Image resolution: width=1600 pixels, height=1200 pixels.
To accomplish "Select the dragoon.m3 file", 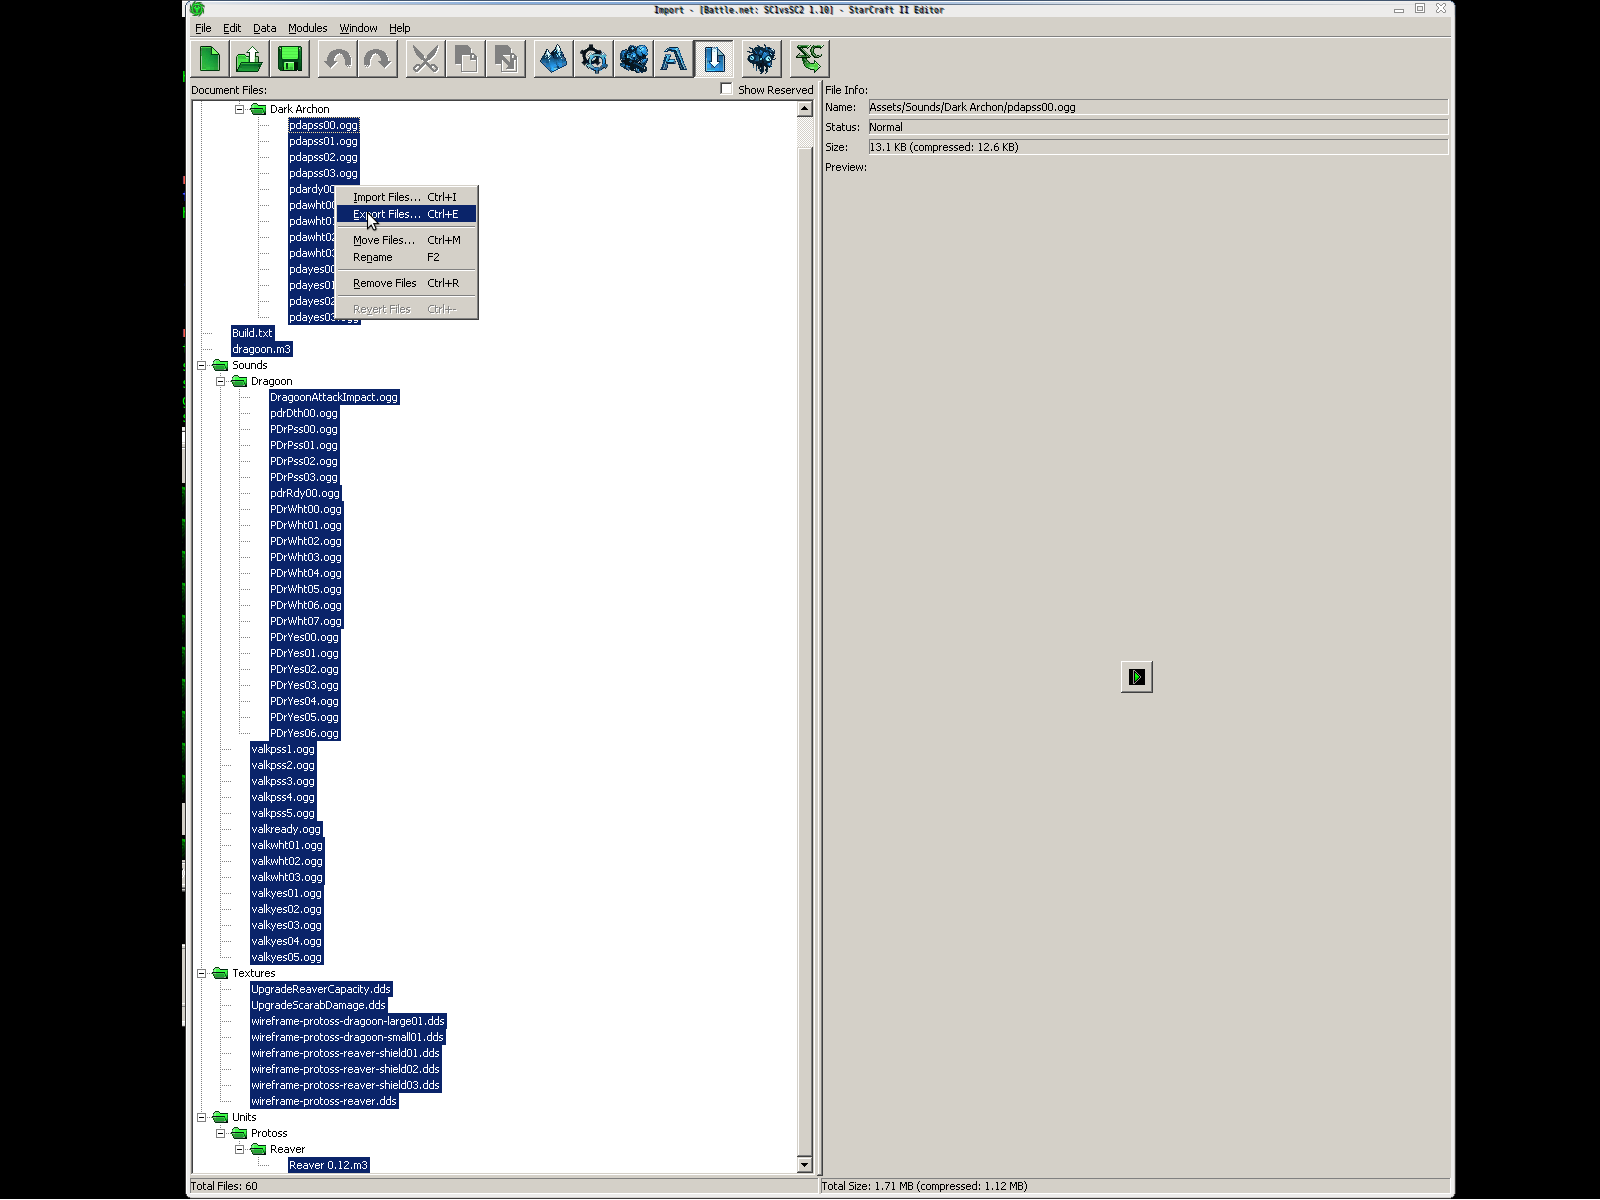I will (x=261, y=349).
